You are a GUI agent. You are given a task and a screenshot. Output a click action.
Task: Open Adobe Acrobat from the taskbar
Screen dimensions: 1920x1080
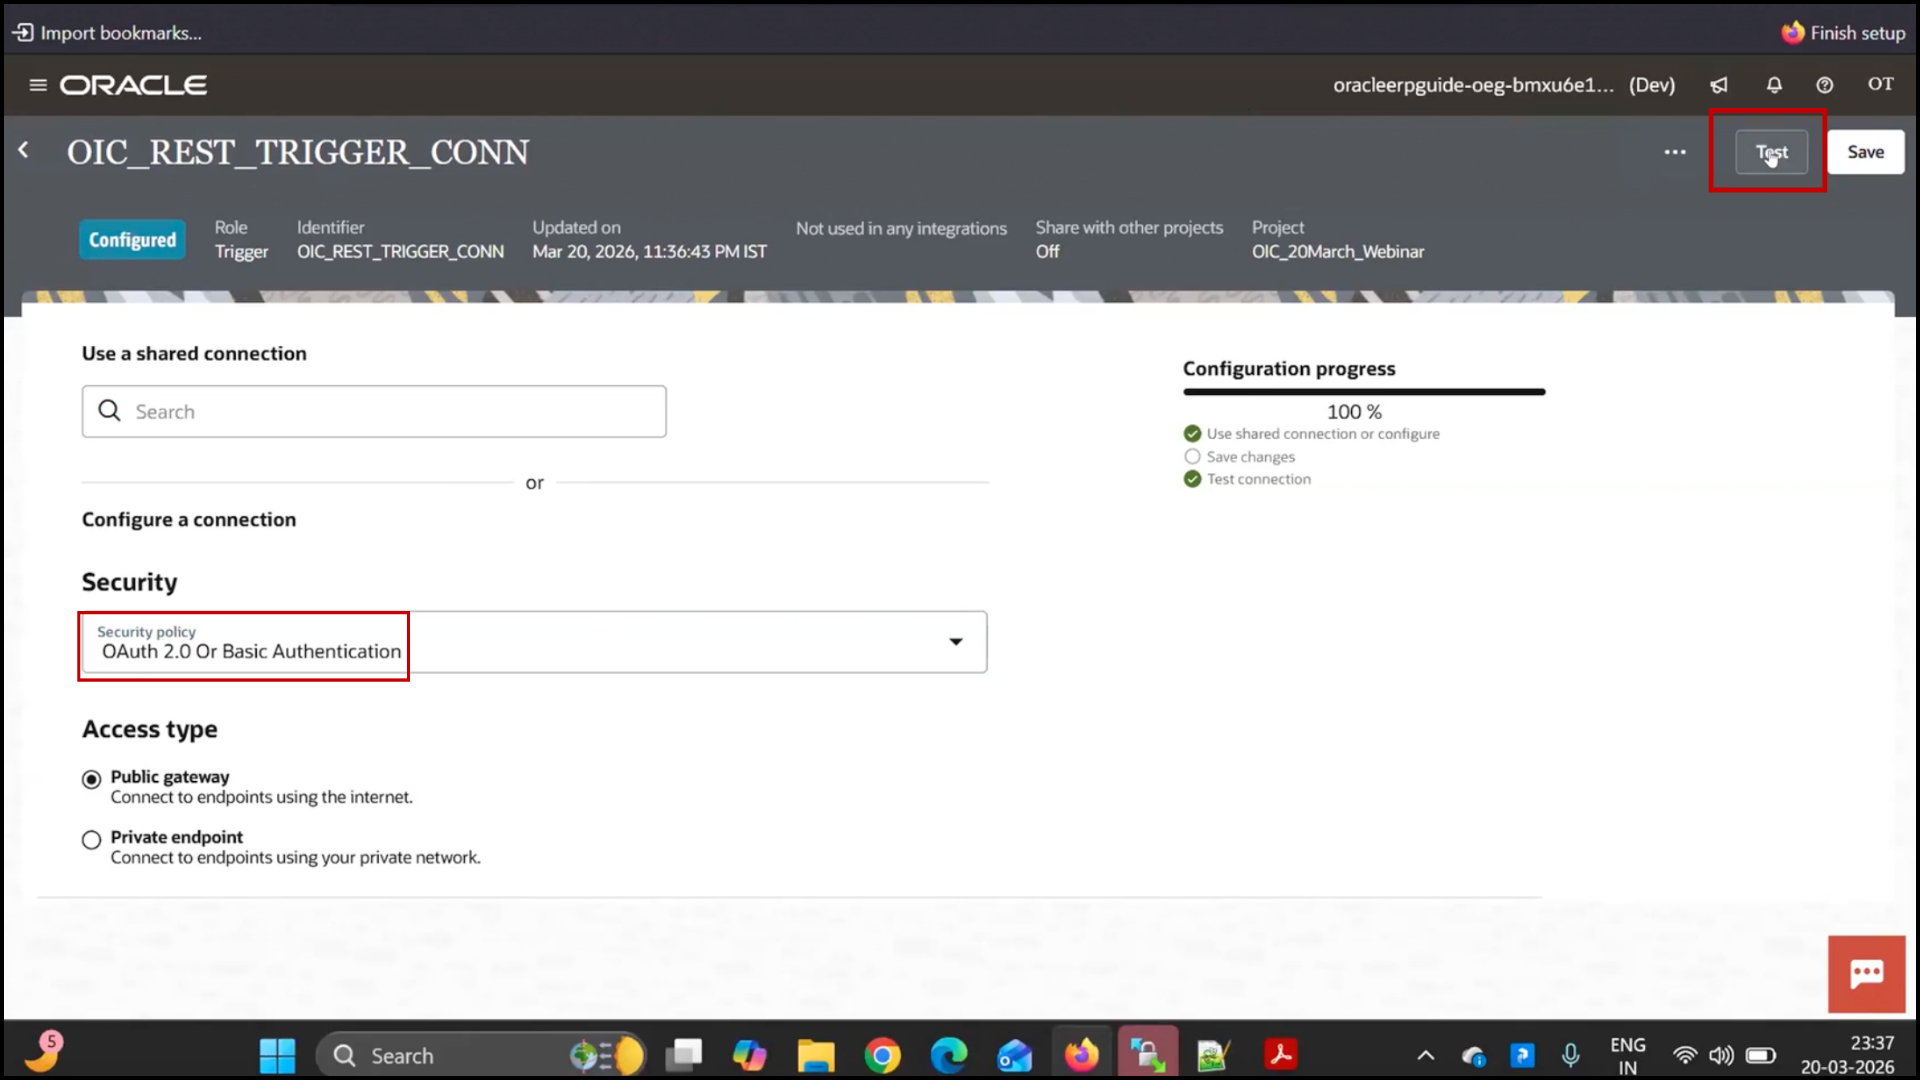coord(1280,1055)
